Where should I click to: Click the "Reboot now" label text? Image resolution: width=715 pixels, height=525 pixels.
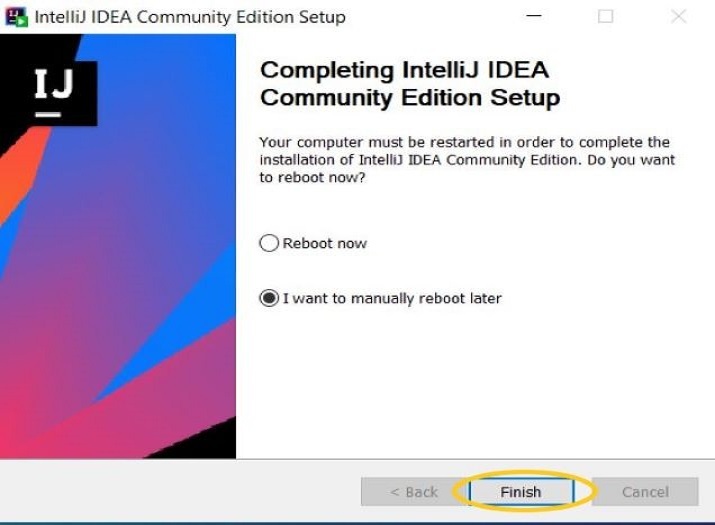click(x=325, y=243)
